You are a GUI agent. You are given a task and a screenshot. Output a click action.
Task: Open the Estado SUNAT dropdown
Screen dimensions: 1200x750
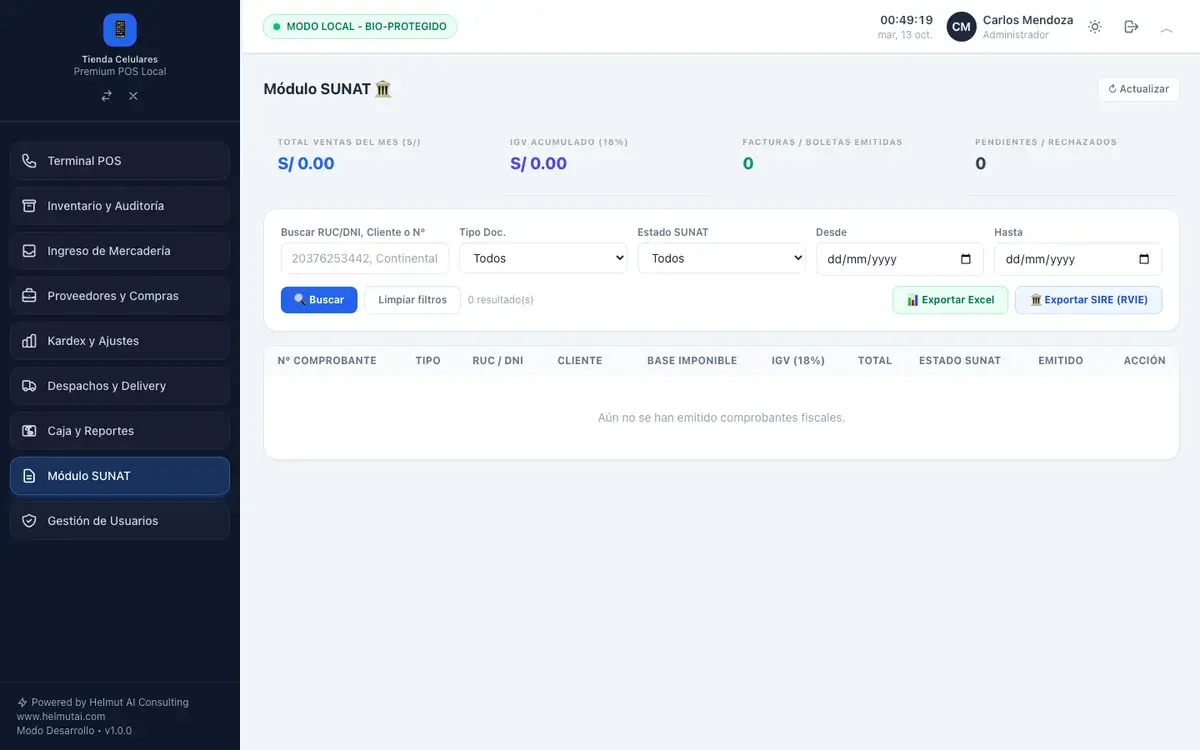point(721,258)
